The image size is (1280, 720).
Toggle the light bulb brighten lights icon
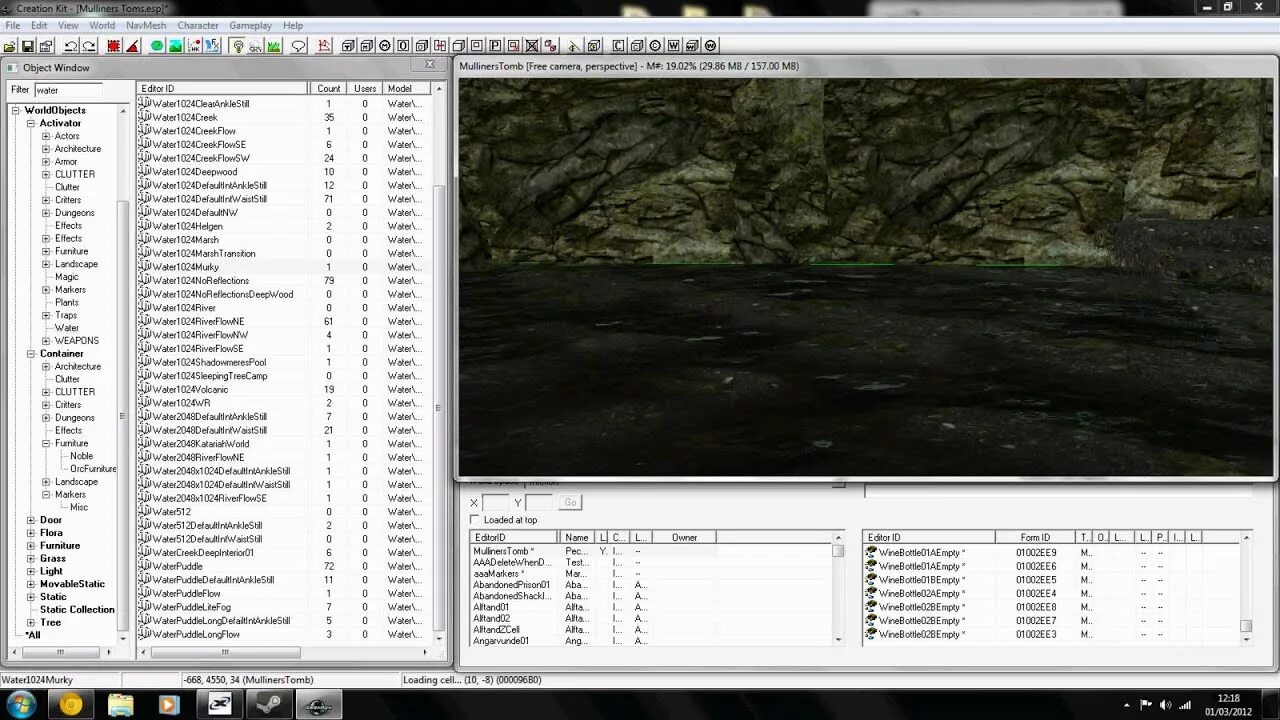[239, 46]
